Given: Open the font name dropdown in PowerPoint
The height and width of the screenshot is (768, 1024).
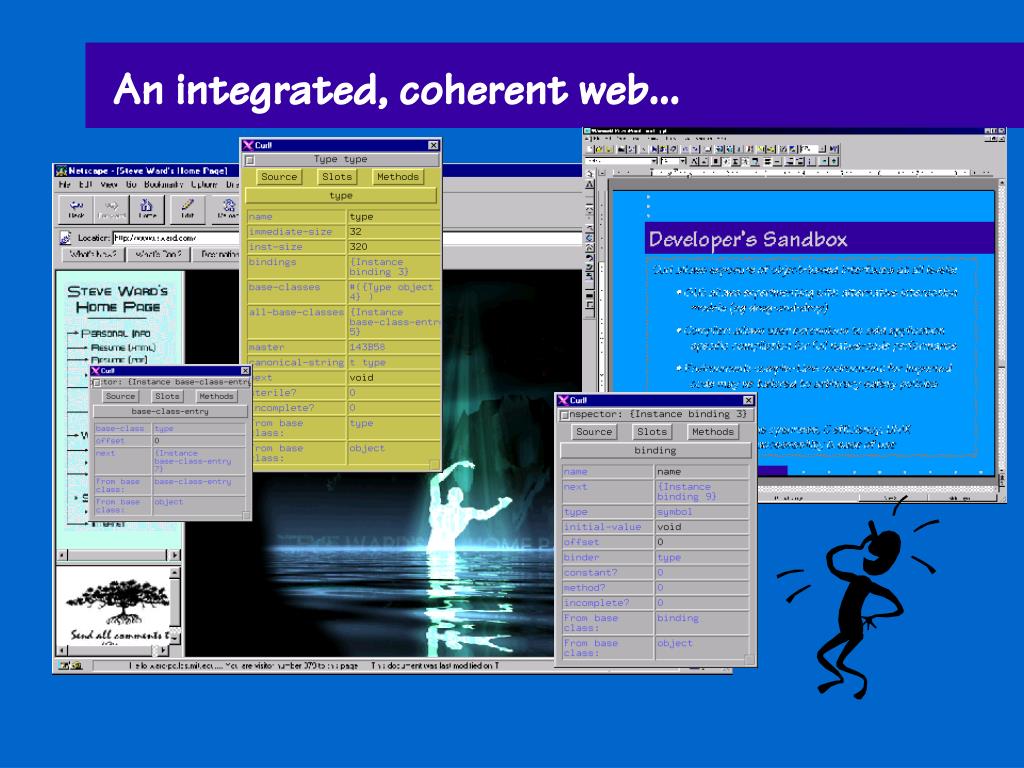Looking at the screenshot, I should coord(654,161).
